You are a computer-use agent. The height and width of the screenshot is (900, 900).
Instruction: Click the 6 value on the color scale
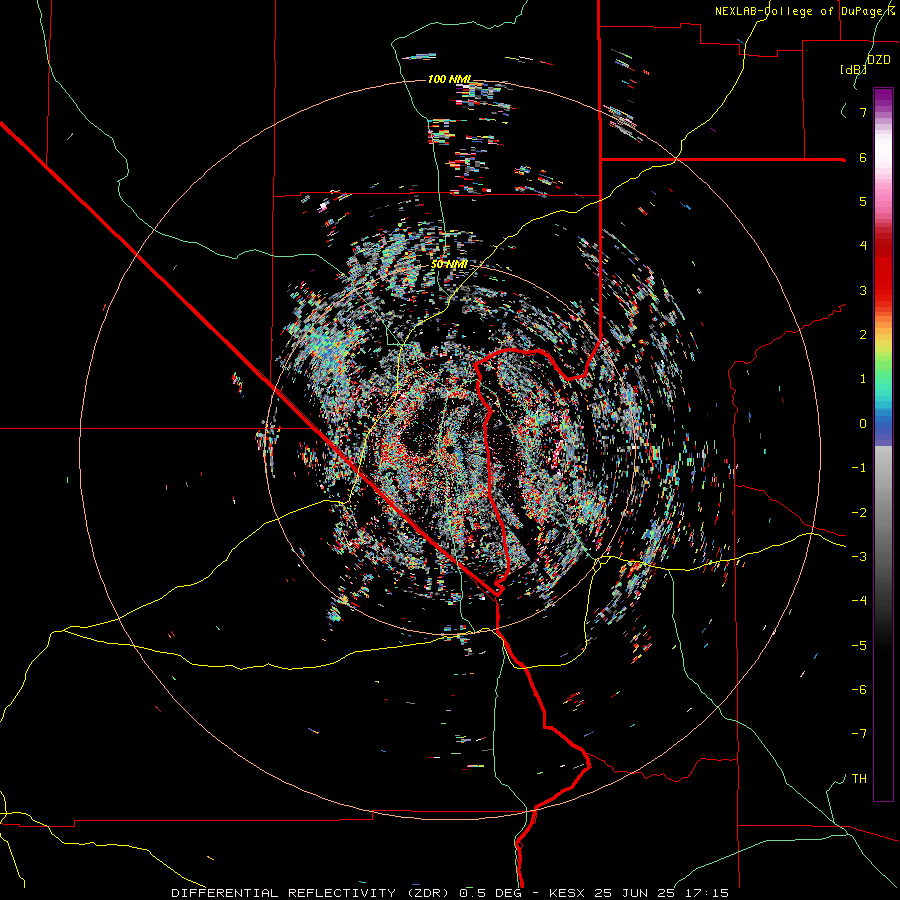[863, 157]
